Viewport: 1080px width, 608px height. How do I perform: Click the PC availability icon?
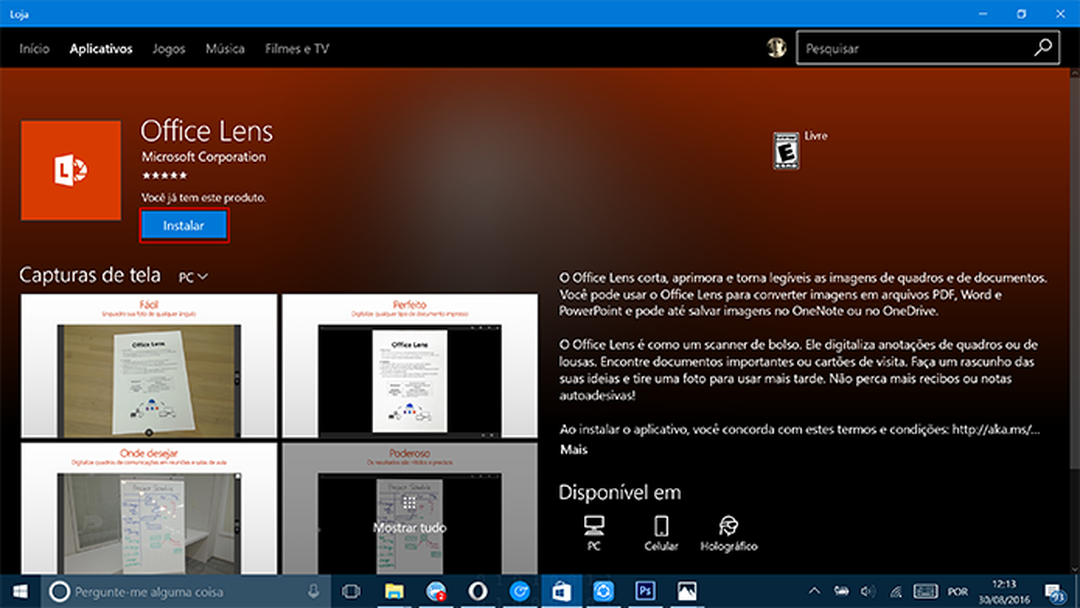click(594, 533)
